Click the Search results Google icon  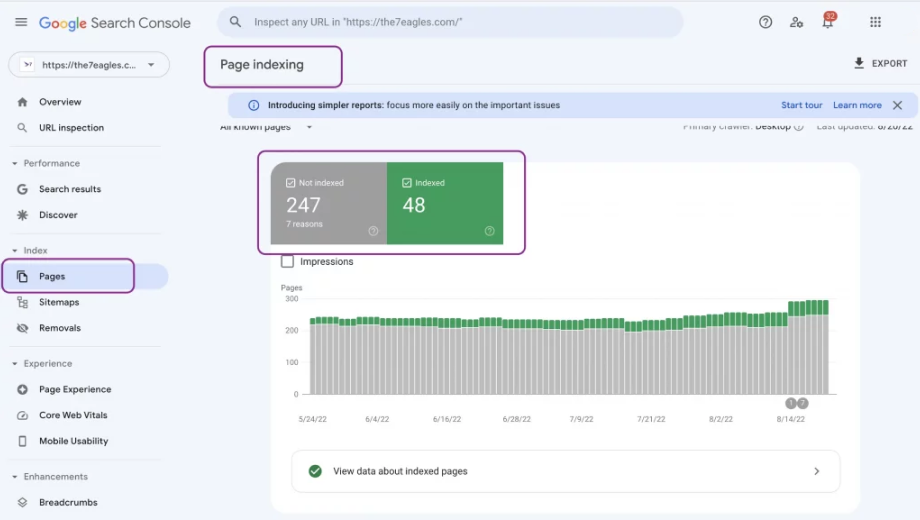[22, 189]
